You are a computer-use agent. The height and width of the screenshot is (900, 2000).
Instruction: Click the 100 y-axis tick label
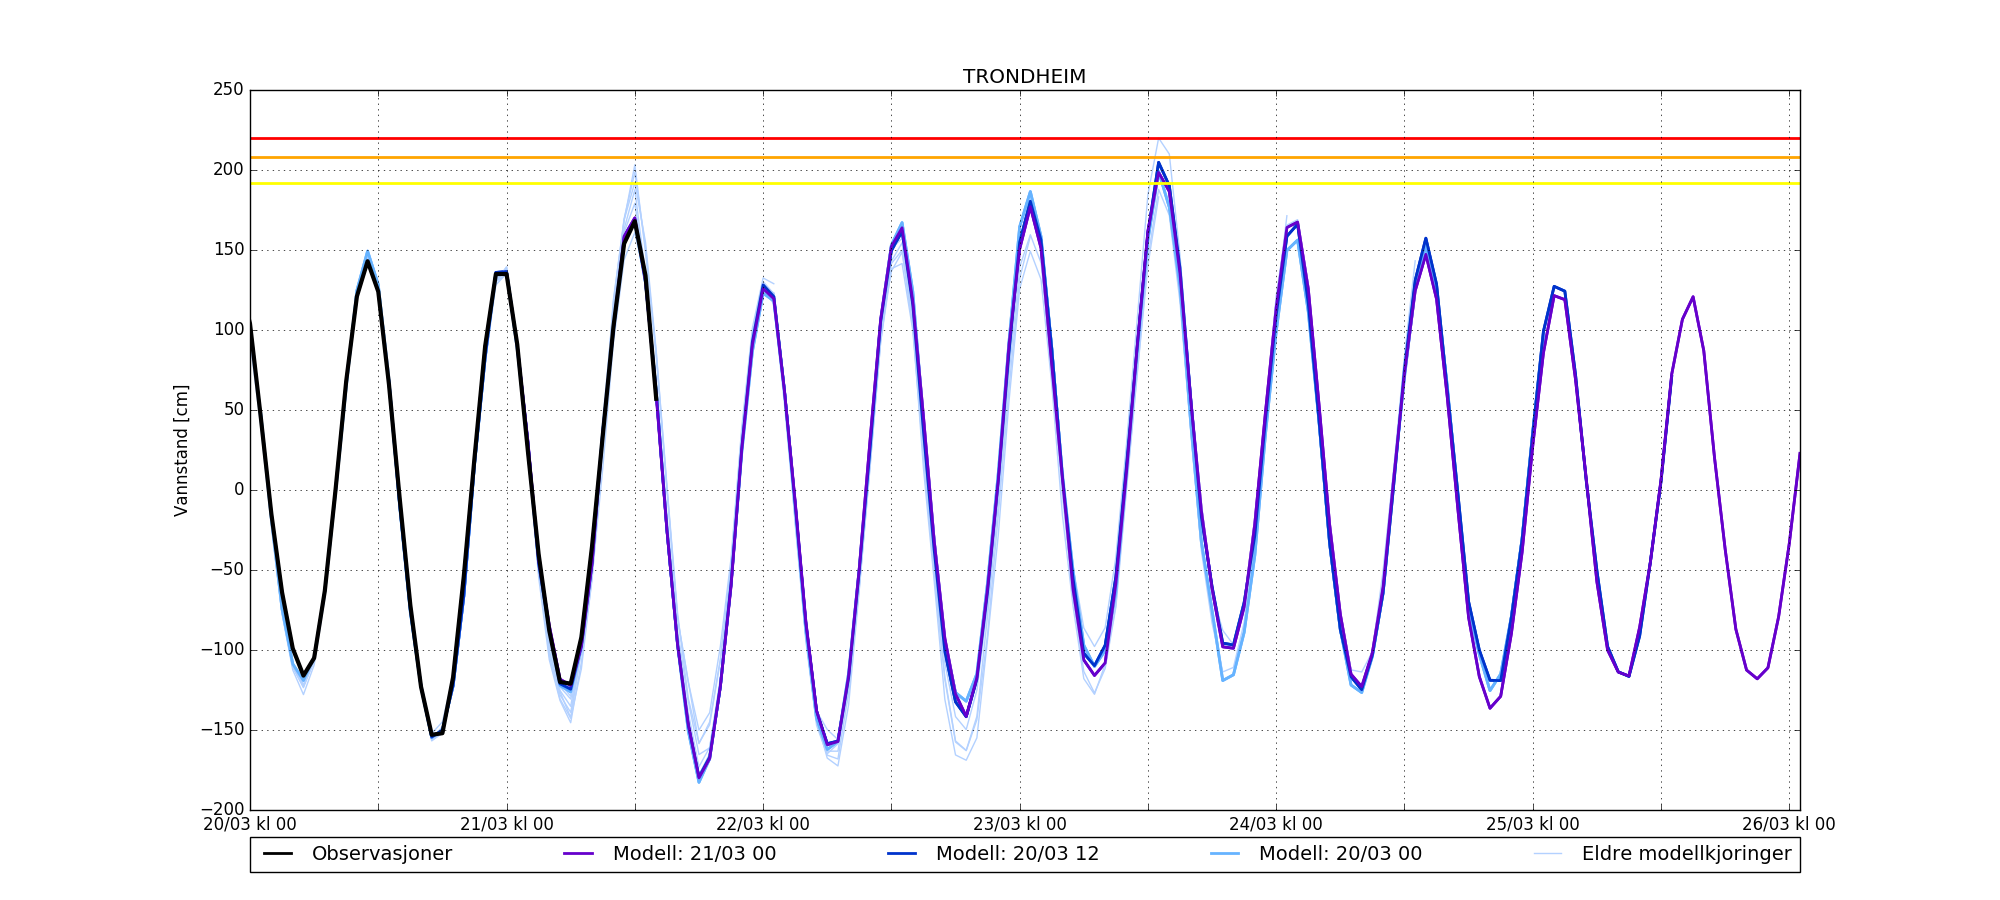(228, 330)
